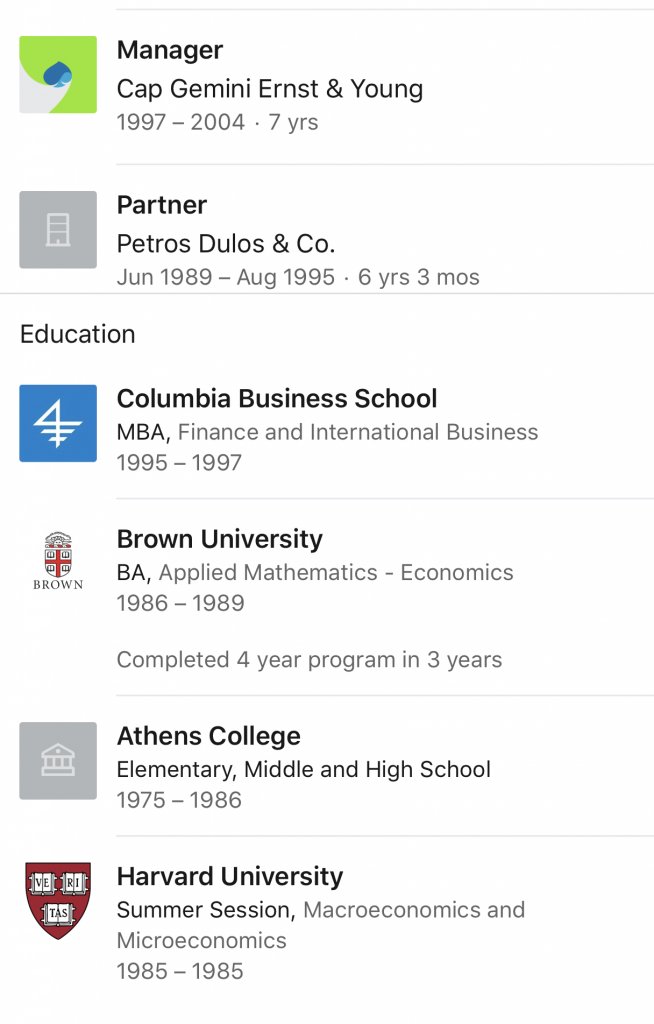Screen dimensions: 654x1024
Task: Tap the Petros Dulos & Co. placeholder building icon
Action: [58, 229]
